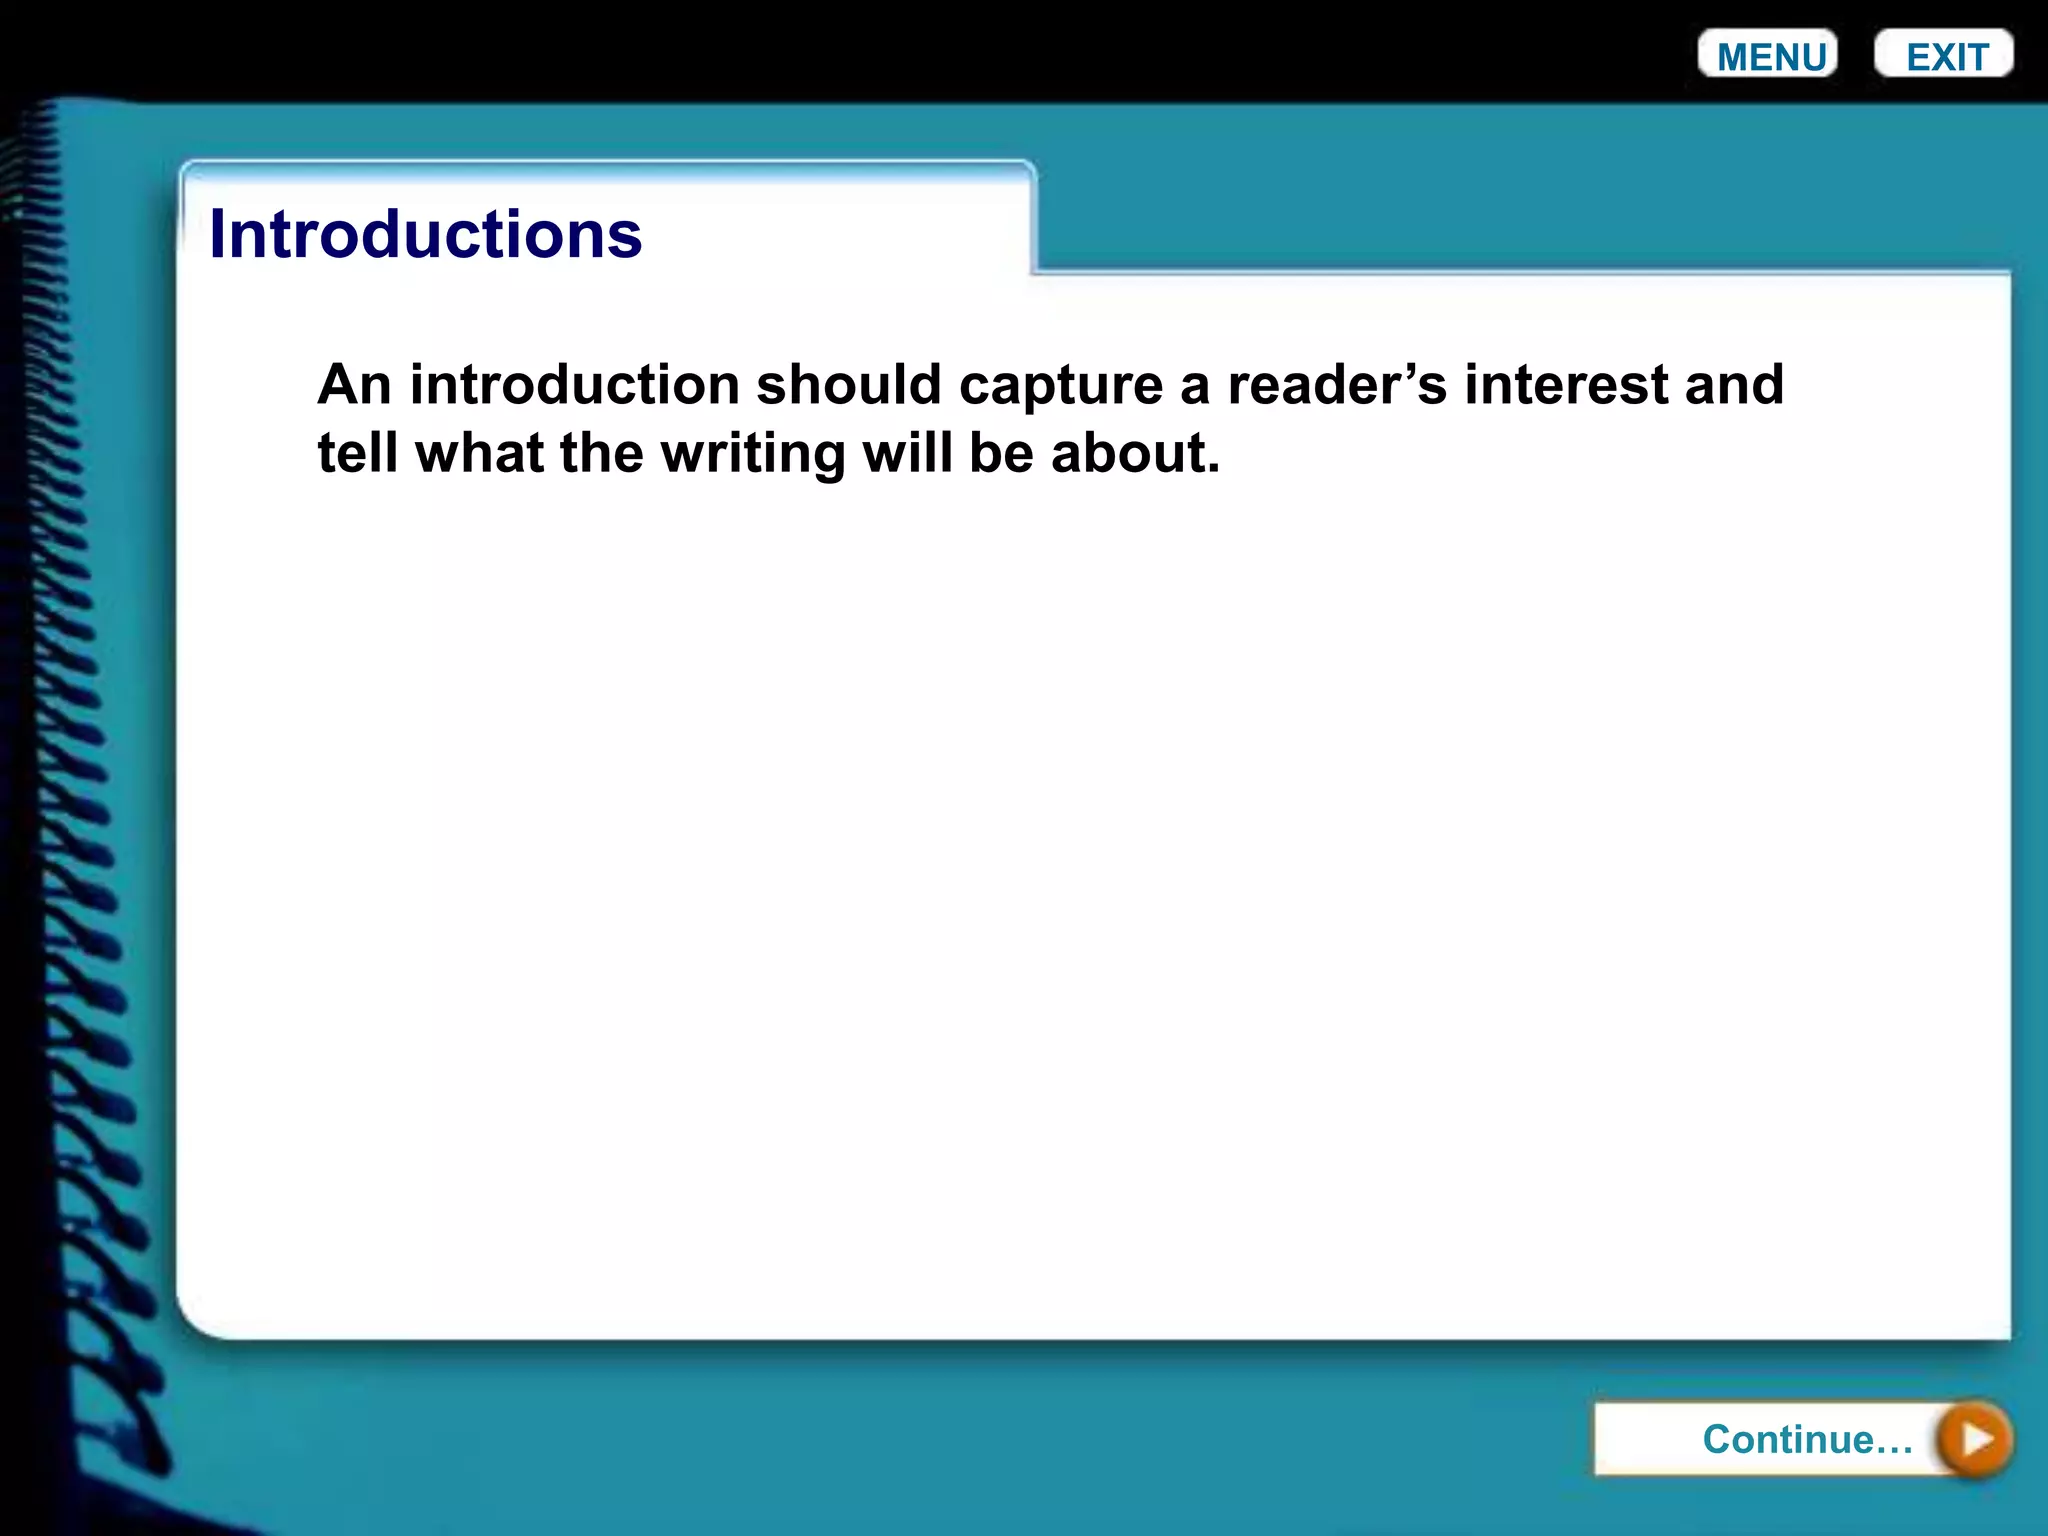Click the Continue… link text
Image resolution: width=2048 pixels, height=1536 pixels.
click(x=1807, y=1439)
